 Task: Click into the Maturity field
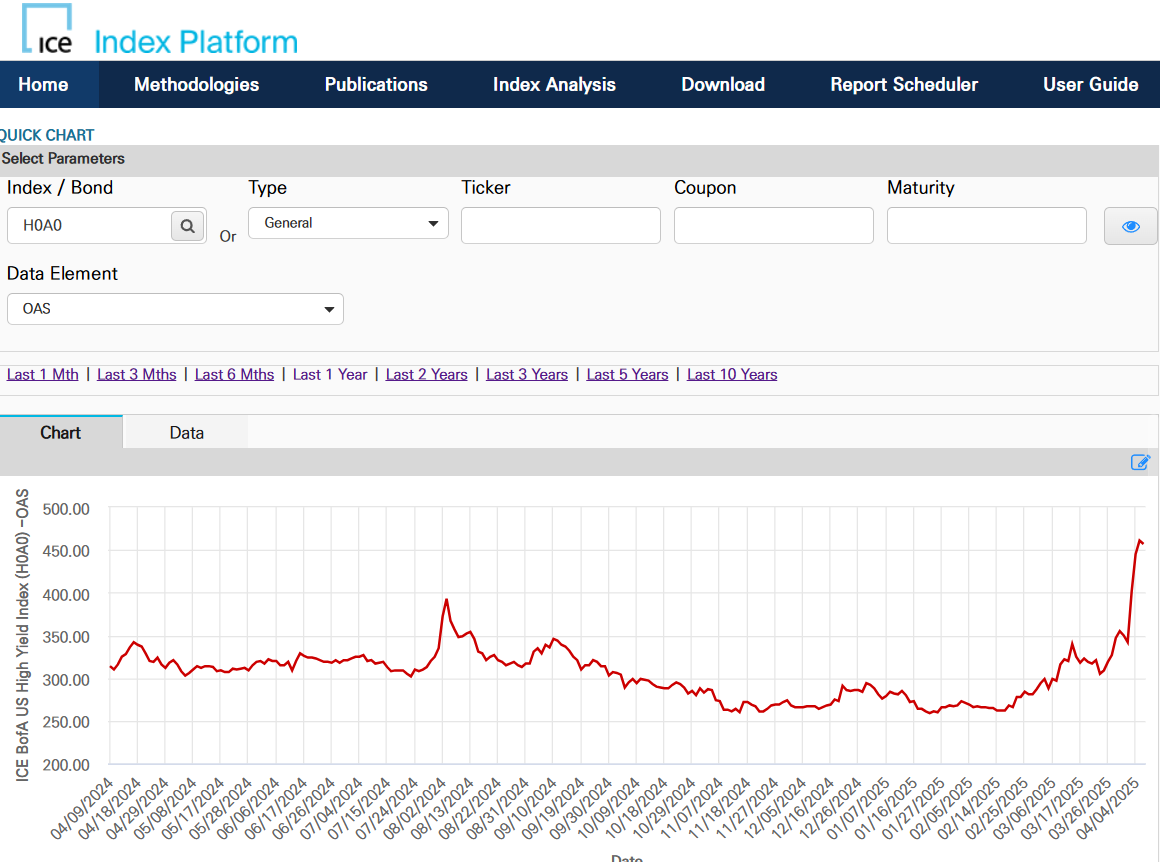(987, 226)
